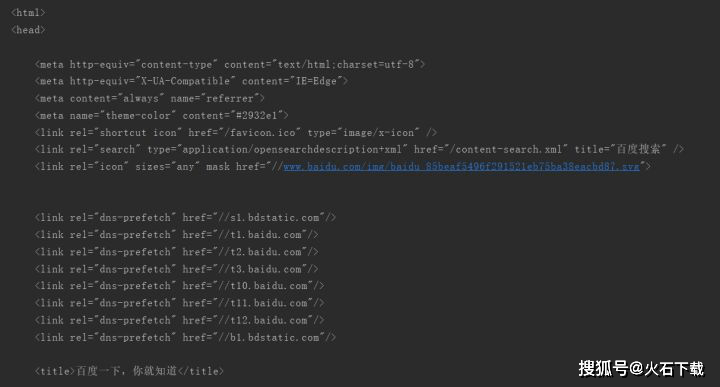This screenshot has width=720, height=387.
Task: Select the charset=utf-8 content-type meta line
Action: [x=230, y=64]
